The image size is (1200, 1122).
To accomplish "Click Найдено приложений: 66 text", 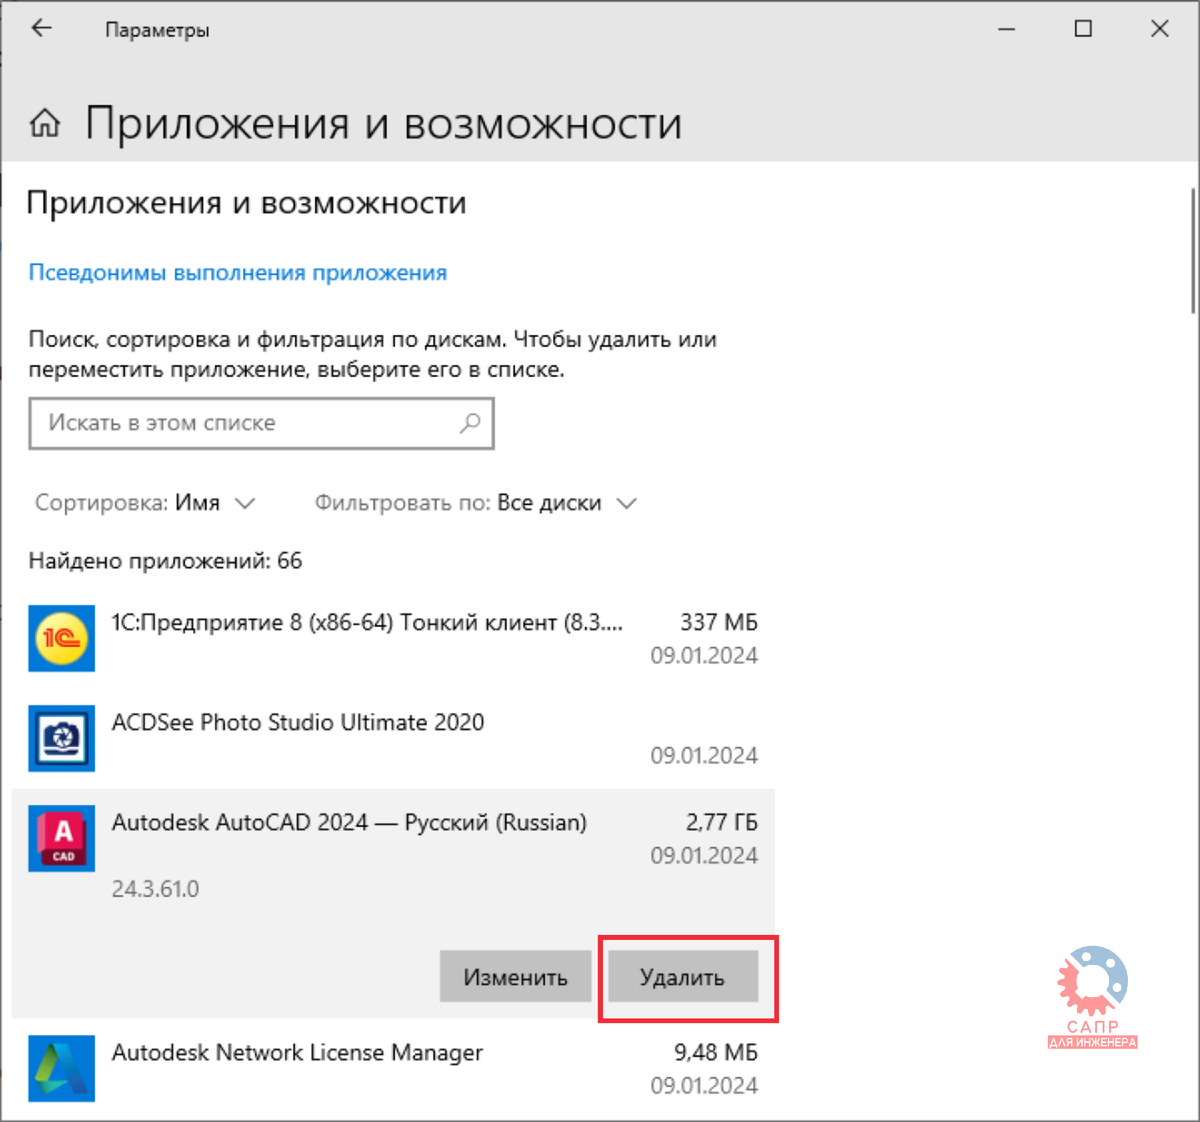I will [x=165, y=561].
